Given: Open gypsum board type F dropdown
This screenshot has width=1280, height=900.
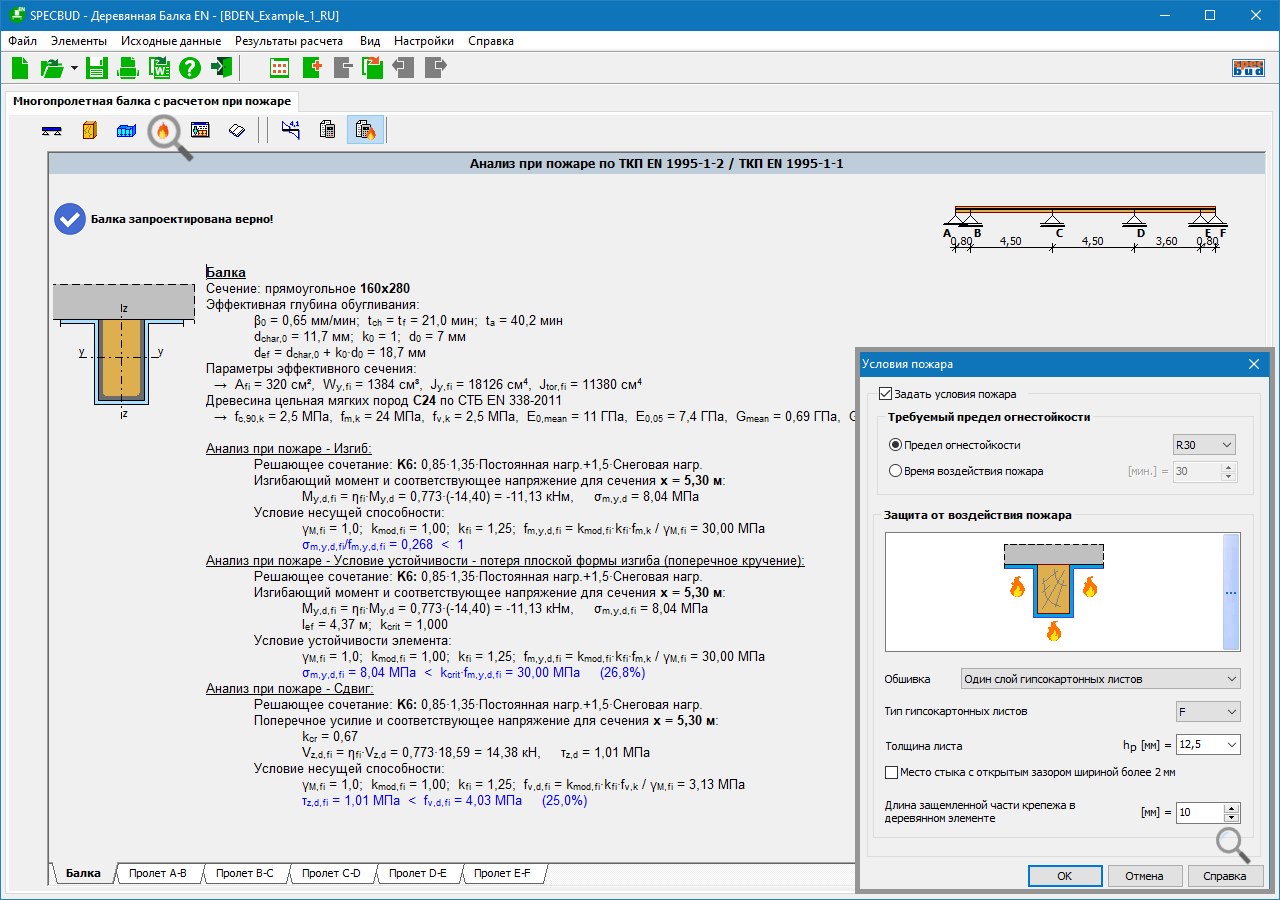Looking at the screenshot, I should (1208, 712).
